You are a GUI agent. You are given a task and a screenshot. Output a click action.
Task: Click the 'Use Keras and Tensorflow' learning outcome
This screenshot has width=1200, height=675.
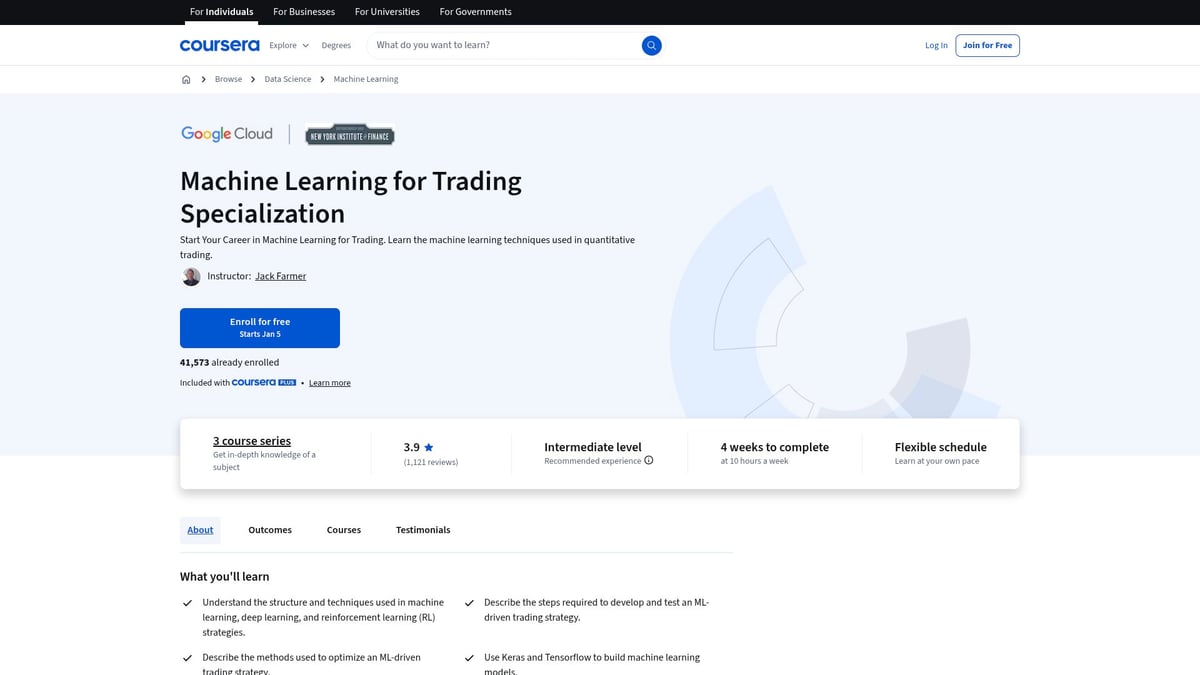click(x=592, y=664)
